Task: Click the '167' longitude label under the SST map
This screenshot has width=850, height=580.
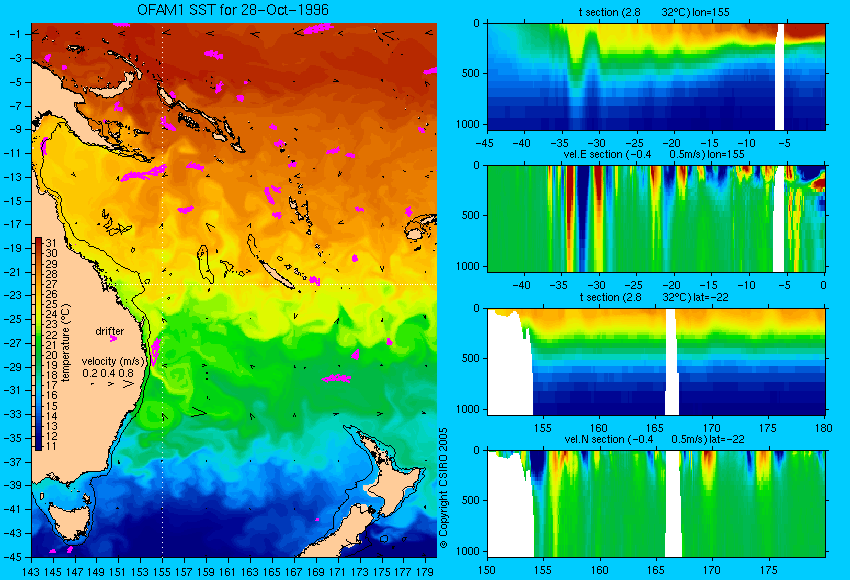Action: pos(294,572)
